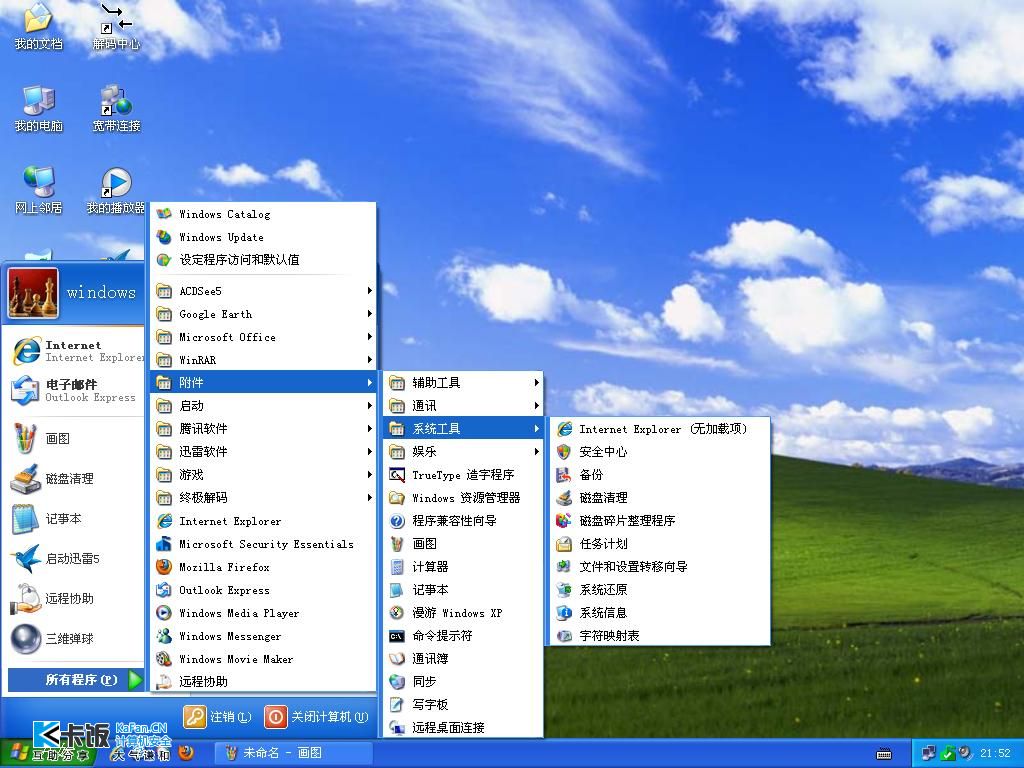Open 系统信息 system information
The height and width of the screenshot is (768, 1024).
pos(660,613)
